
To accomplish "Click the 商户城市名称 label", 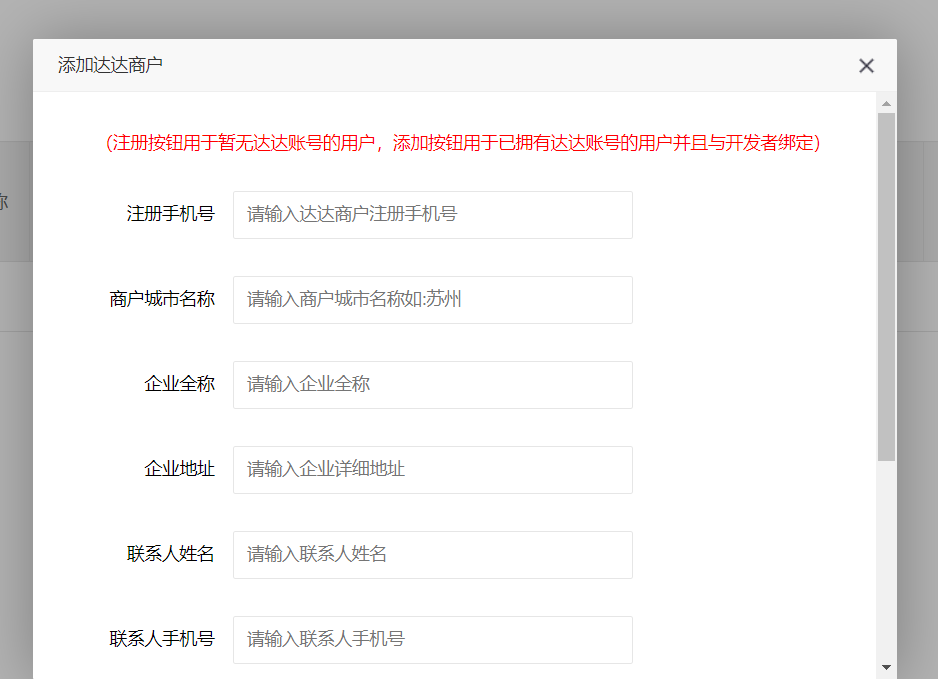I will pos(162,299).
